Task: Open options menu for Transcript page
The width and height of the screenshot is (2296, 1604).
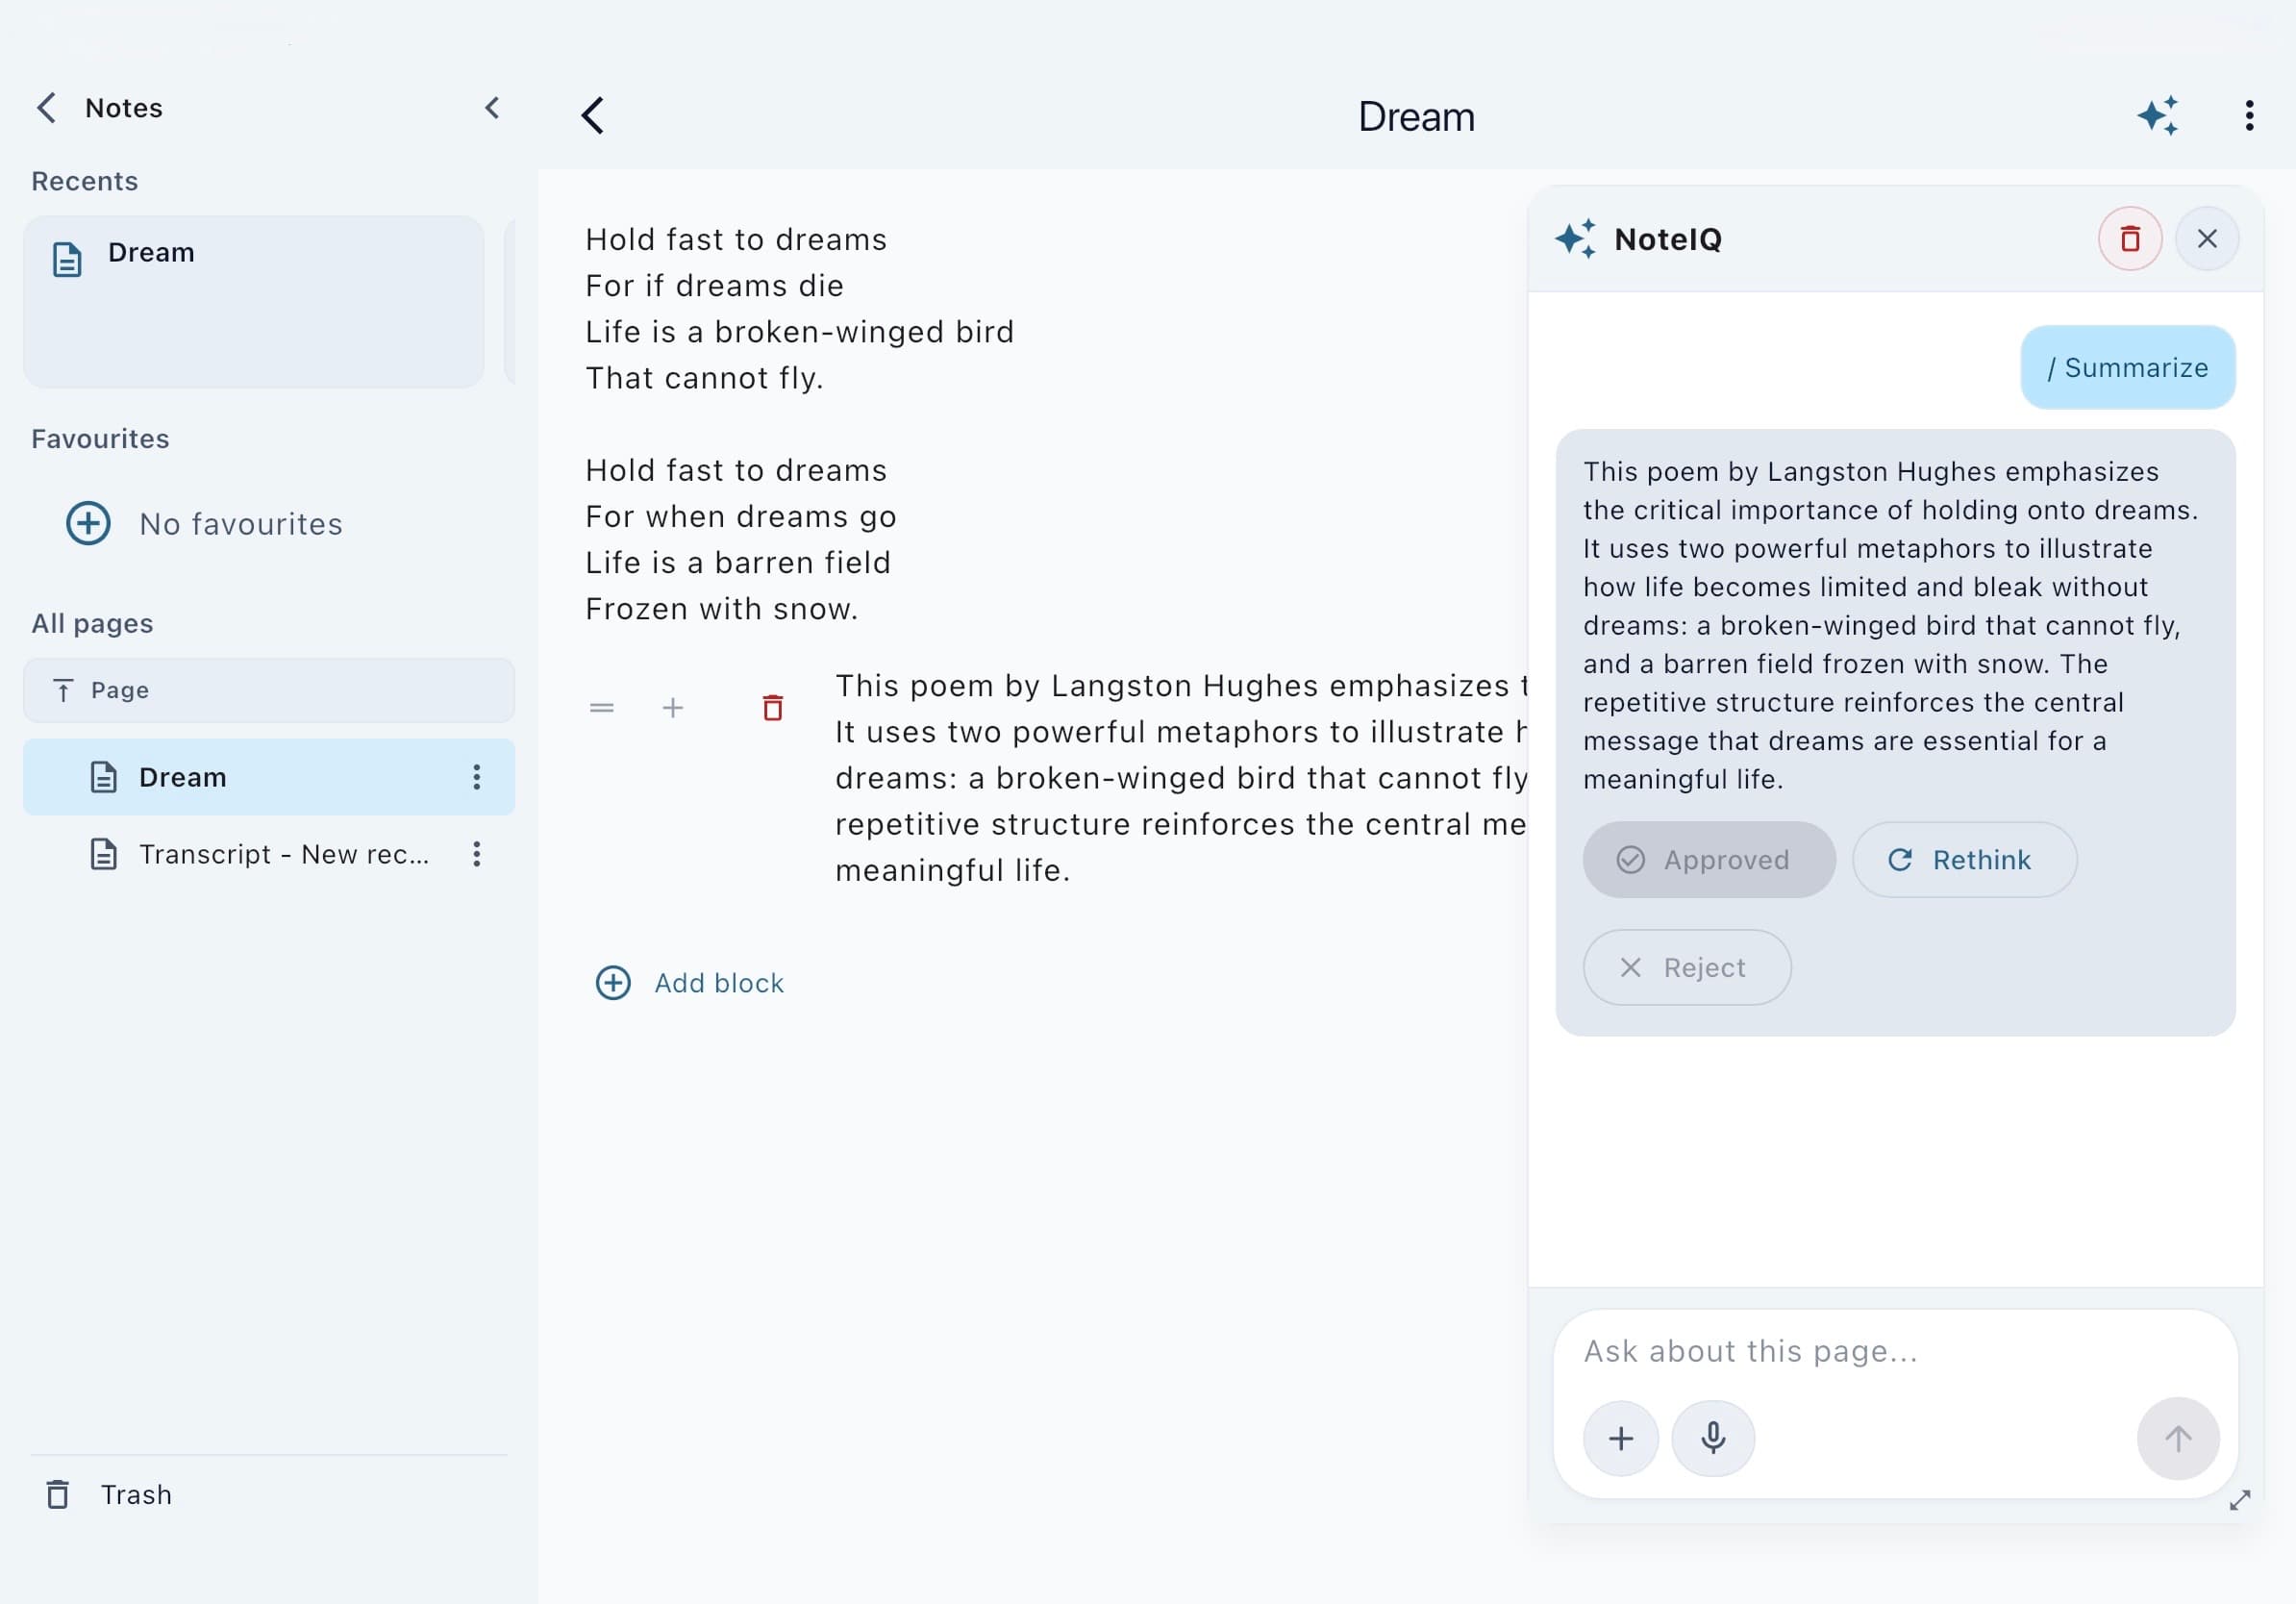Action: click(477, 854)
